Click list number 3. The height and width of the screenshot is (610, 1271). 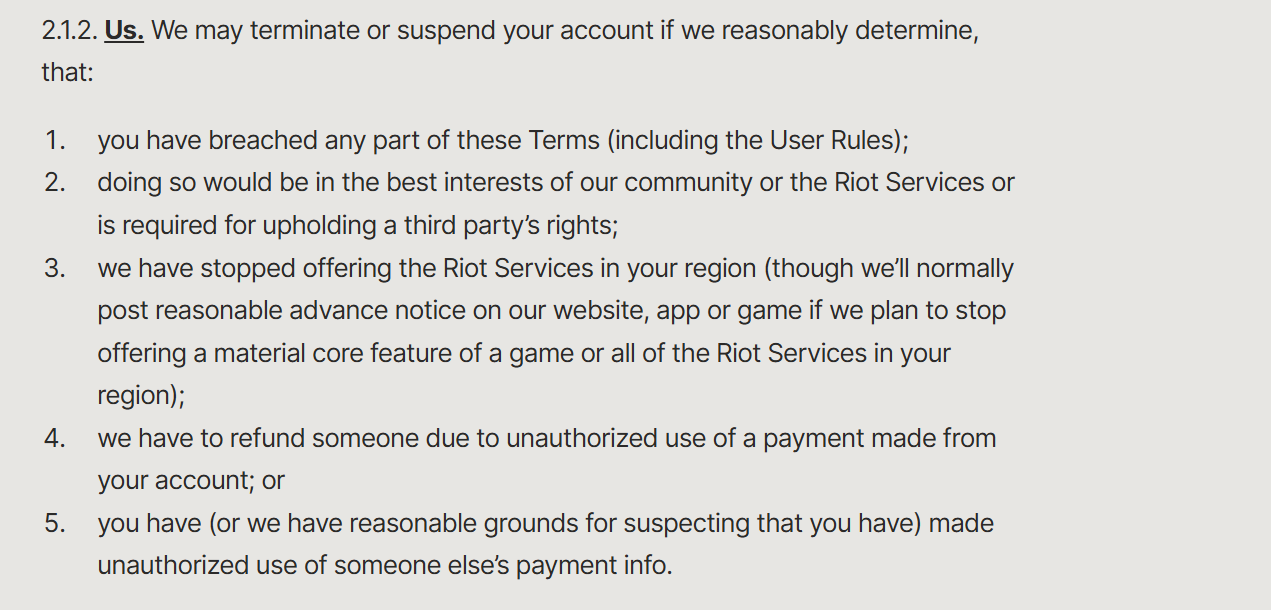[55, 269]
